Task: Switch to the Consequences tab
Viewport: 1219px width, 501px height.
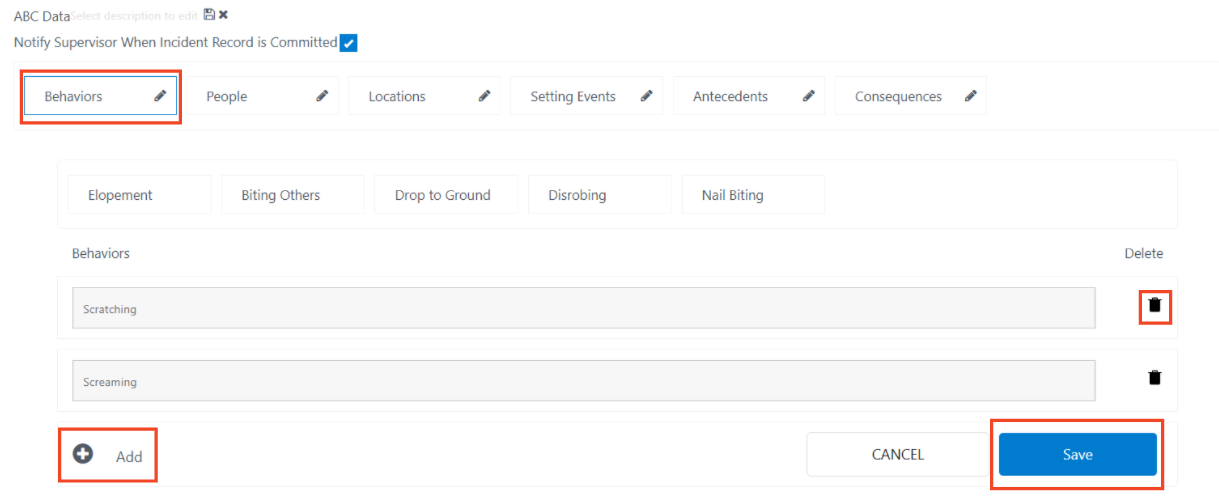Action: click(910, 96)
